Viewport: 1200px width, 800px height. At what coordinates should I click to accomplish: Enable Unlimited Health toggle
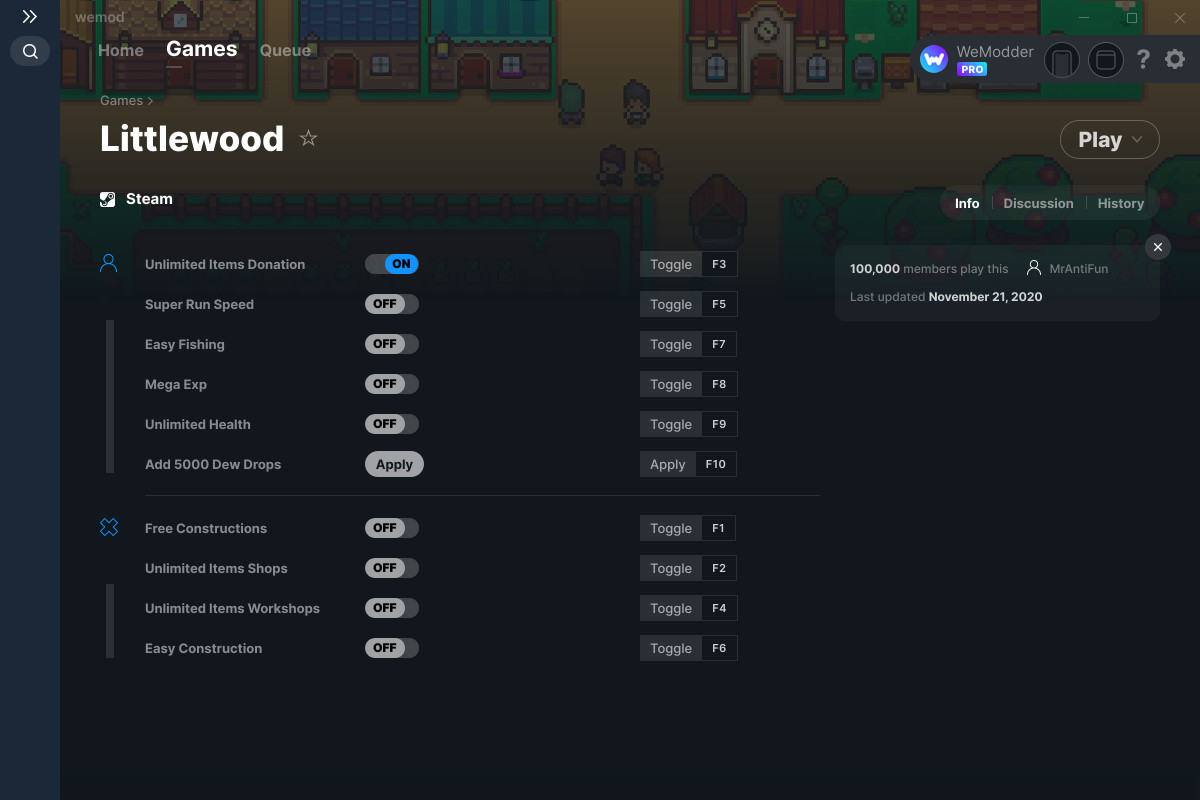pyautogui.click(x=392, y=424)
